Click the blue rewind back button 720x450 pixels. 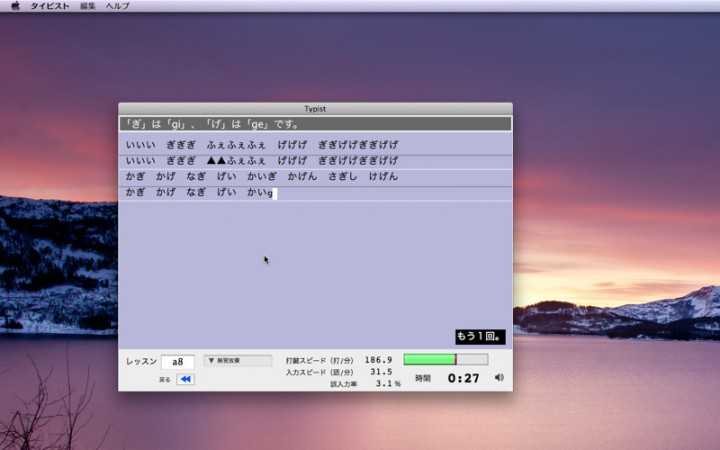click(186, 379)
